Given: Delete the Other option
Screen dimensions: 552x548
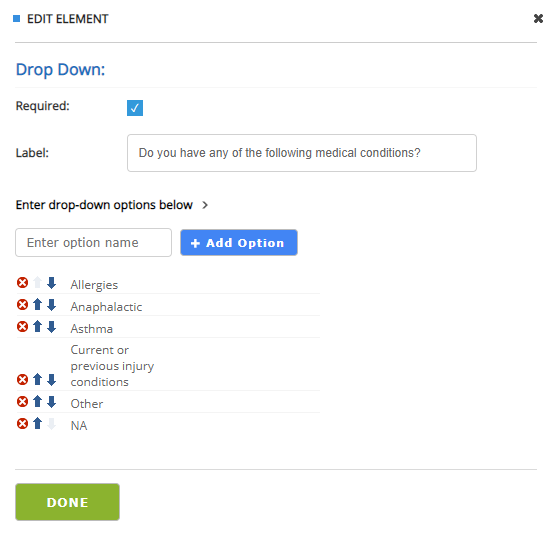Looking at the screenshot, I should (x=23, y=402).
